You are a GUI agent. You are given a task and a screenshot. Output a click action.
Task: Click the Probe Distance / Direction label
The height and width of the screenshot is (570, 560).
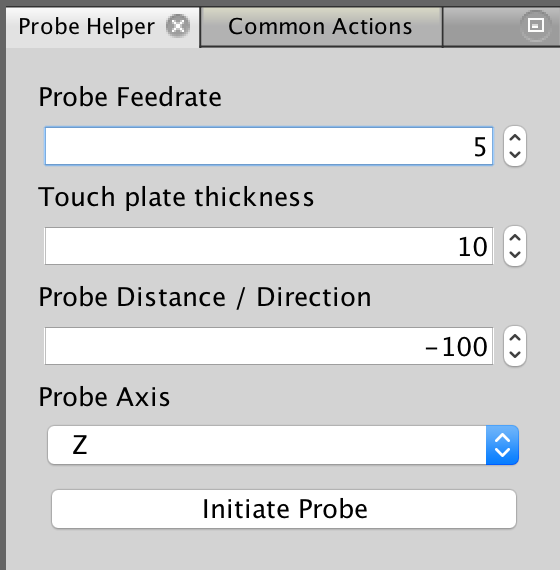[x=205, y=297]
